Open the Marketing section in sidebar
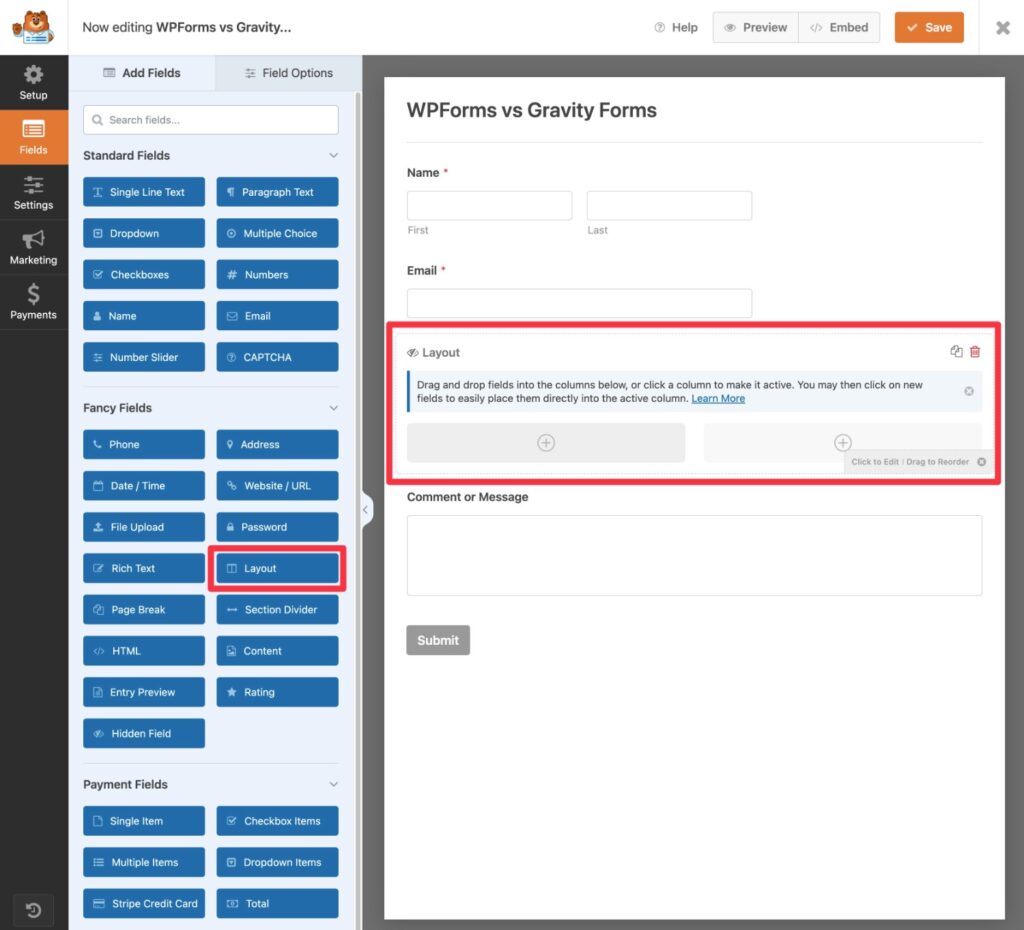The image size is (1024, 930). point(34,246)
